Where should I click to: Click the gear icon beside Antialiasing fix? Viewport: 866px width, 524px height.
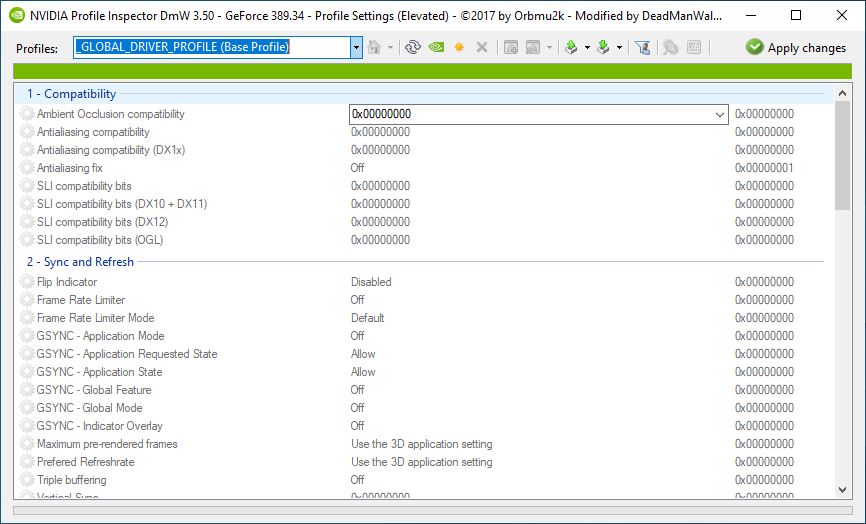pyautogui.click(x=27, y=167)
